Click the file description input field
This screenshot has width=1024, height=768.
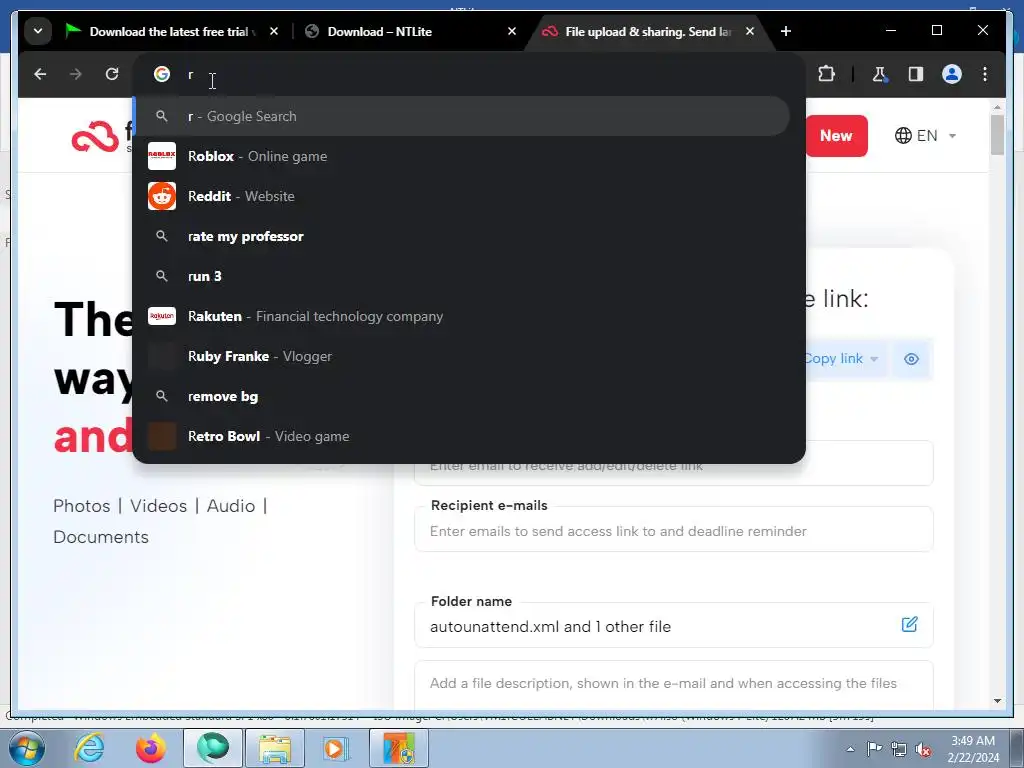[674, 684]
